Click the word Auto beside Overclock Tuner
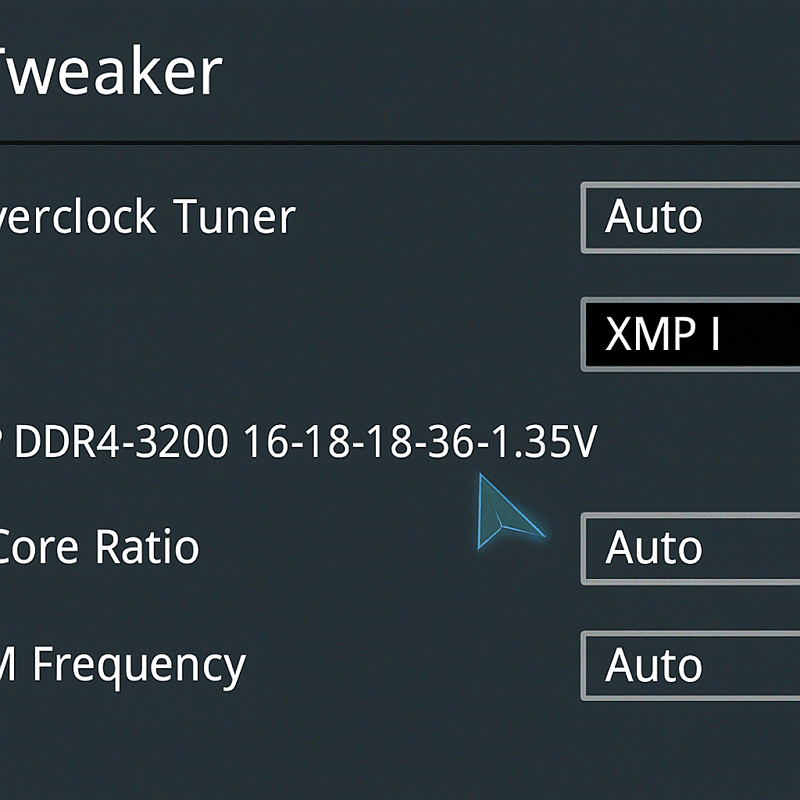Image resolution: width=800 pixels, height=800 pixels. point(655,217)
